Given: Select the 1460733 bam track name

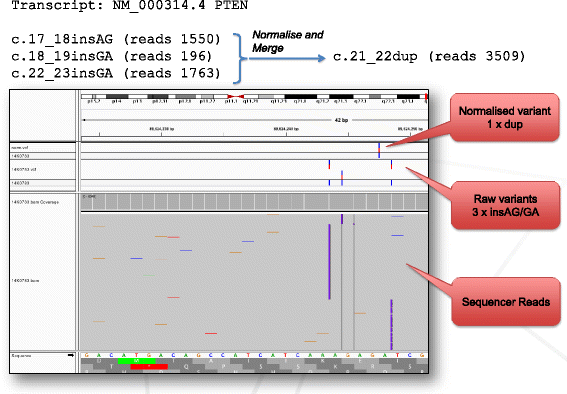Looking at the screenshot, I should coord(25,280).
